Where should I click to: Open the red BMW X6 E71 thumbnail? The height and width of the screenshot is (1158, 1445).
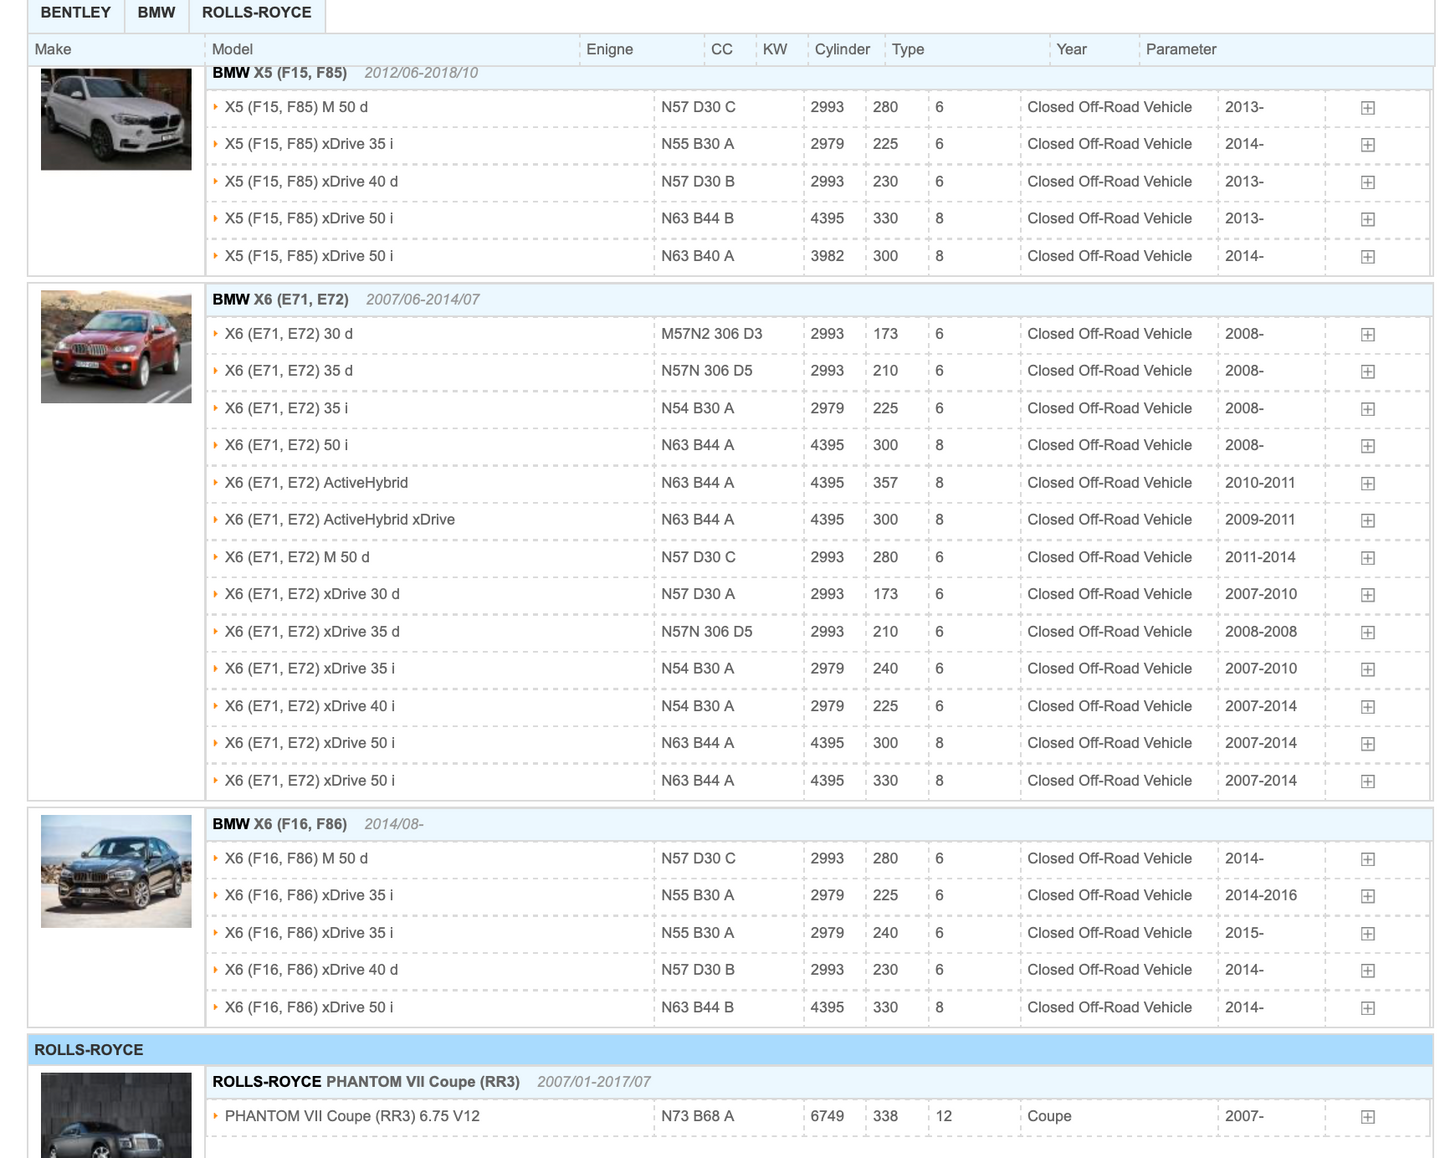(x=116, y=347)
